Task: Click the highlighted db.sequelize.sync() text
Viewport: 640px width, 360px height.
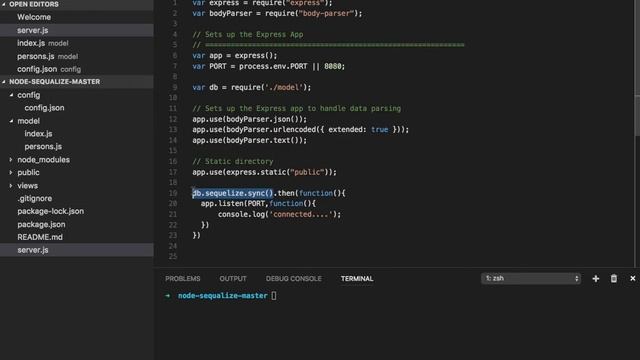Action: pyautogui.click(x=233, y=193)
